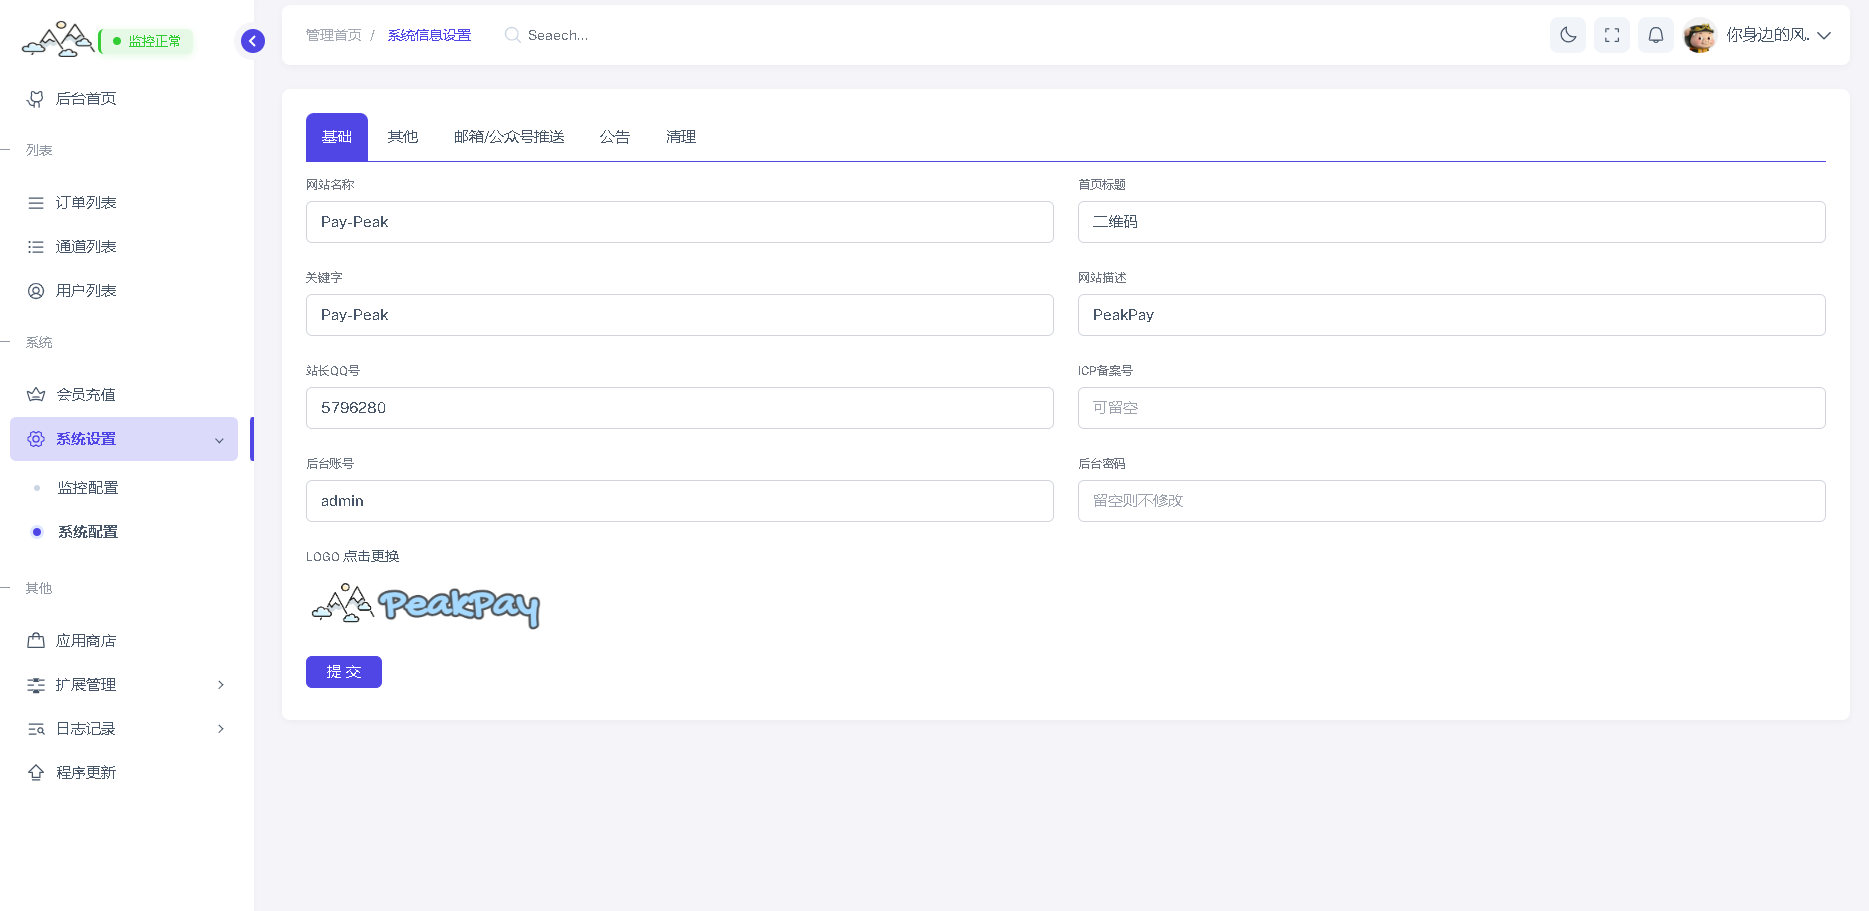Click the PeakPay logo to change it

pyautogui.click(x=426, y=605)
